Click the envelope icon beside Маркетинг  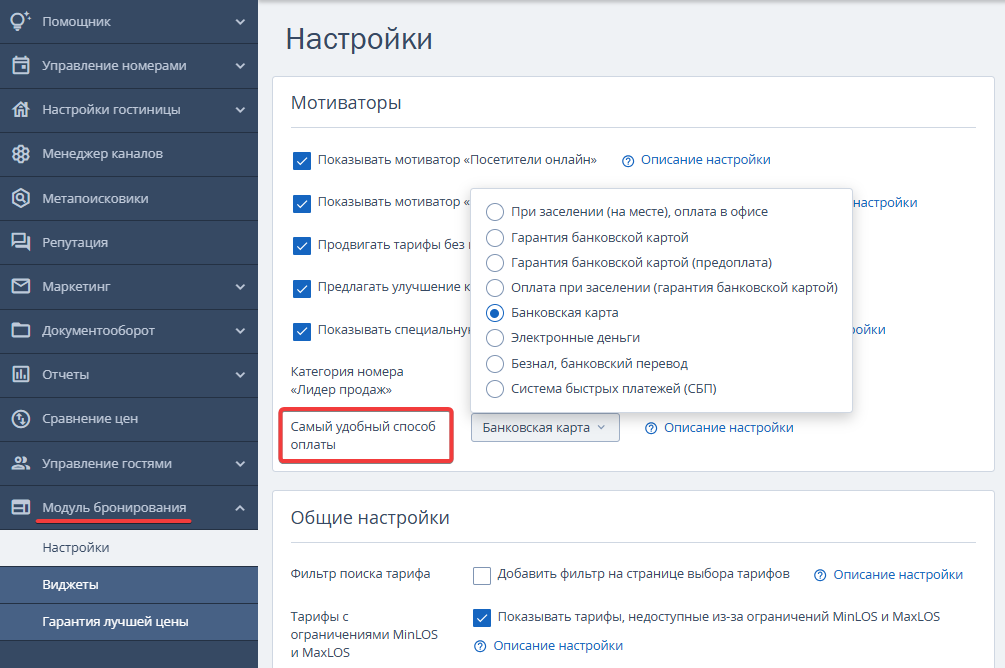click(x=21, y=286)
